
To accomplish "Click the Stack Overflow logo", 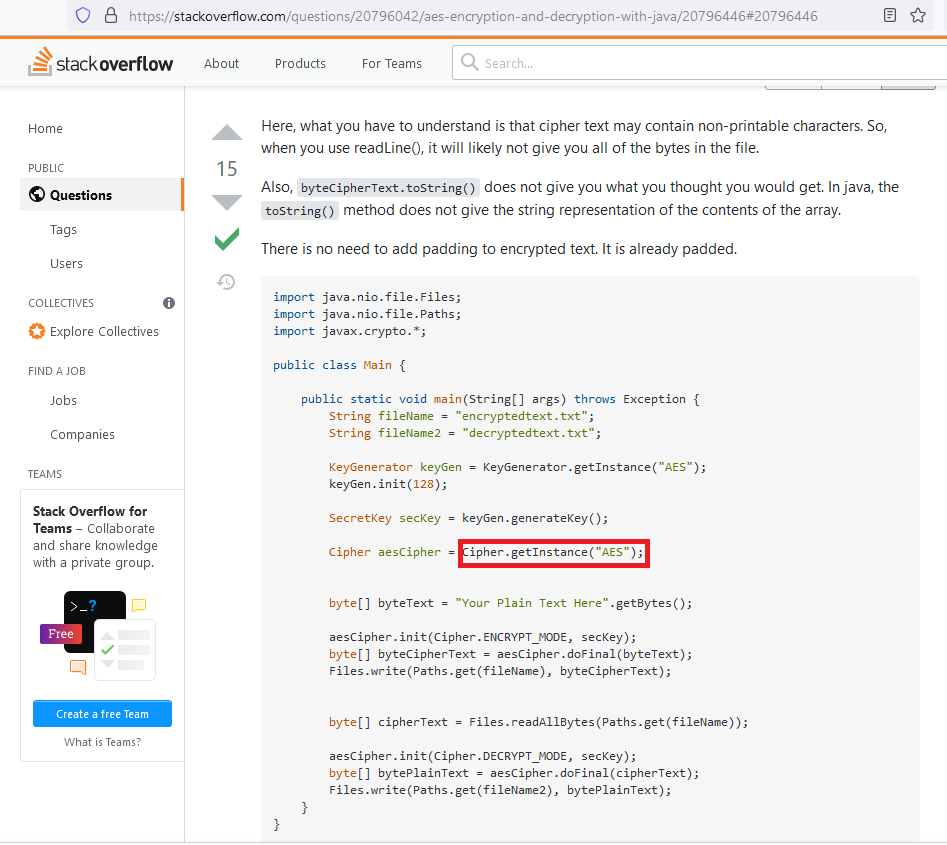I will (100, 62).
